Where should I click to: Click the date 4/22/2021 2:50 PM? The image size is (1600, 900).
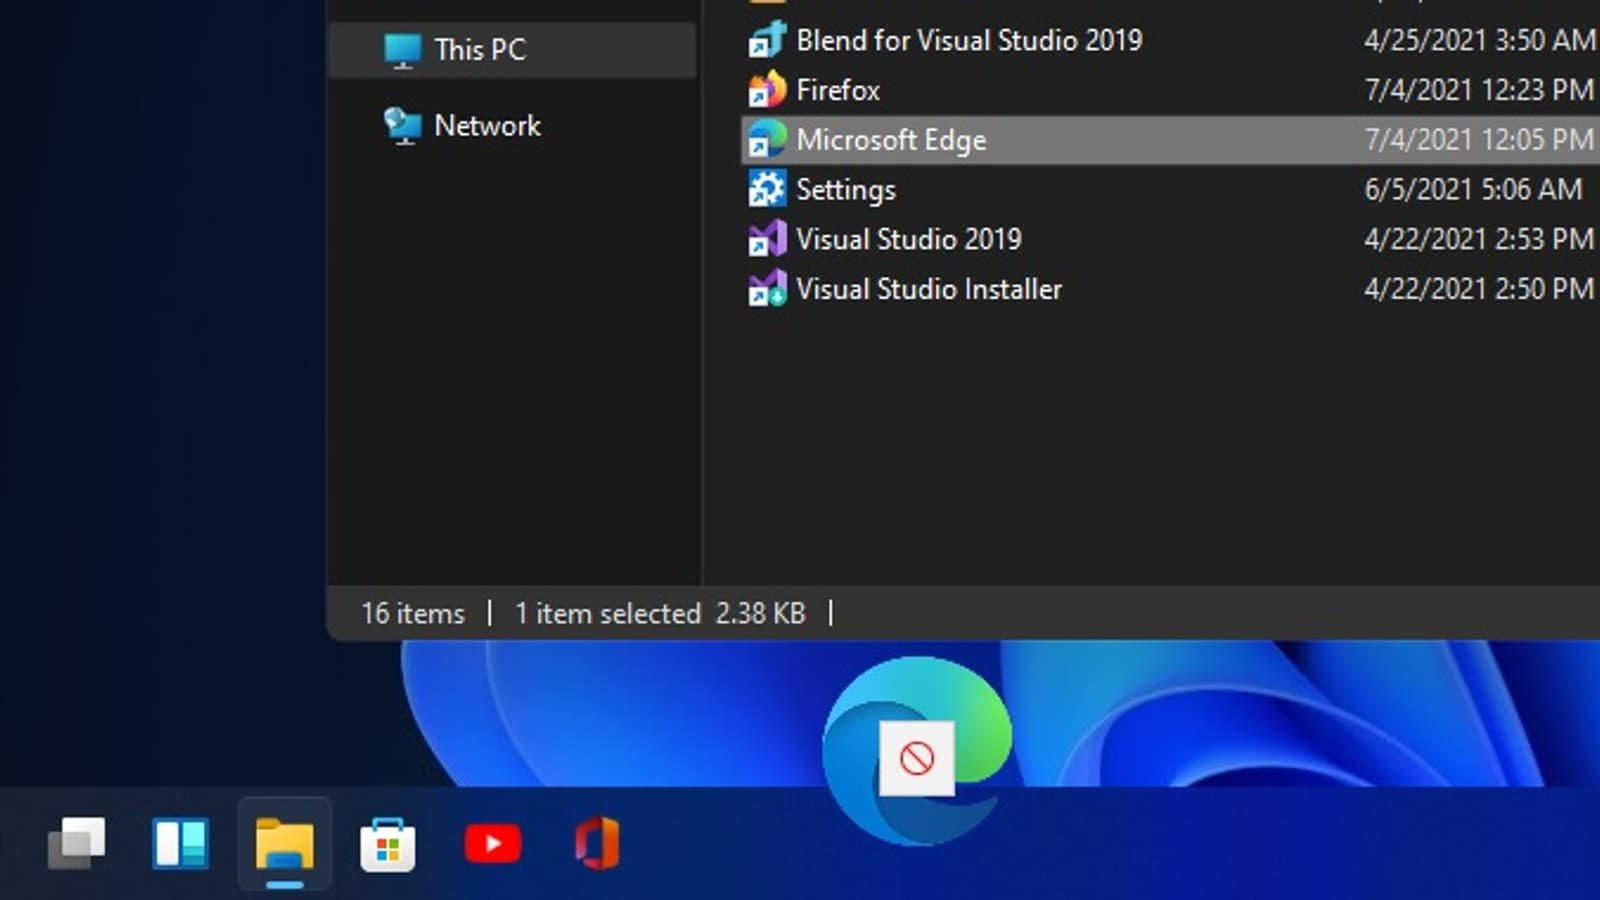1480,289
